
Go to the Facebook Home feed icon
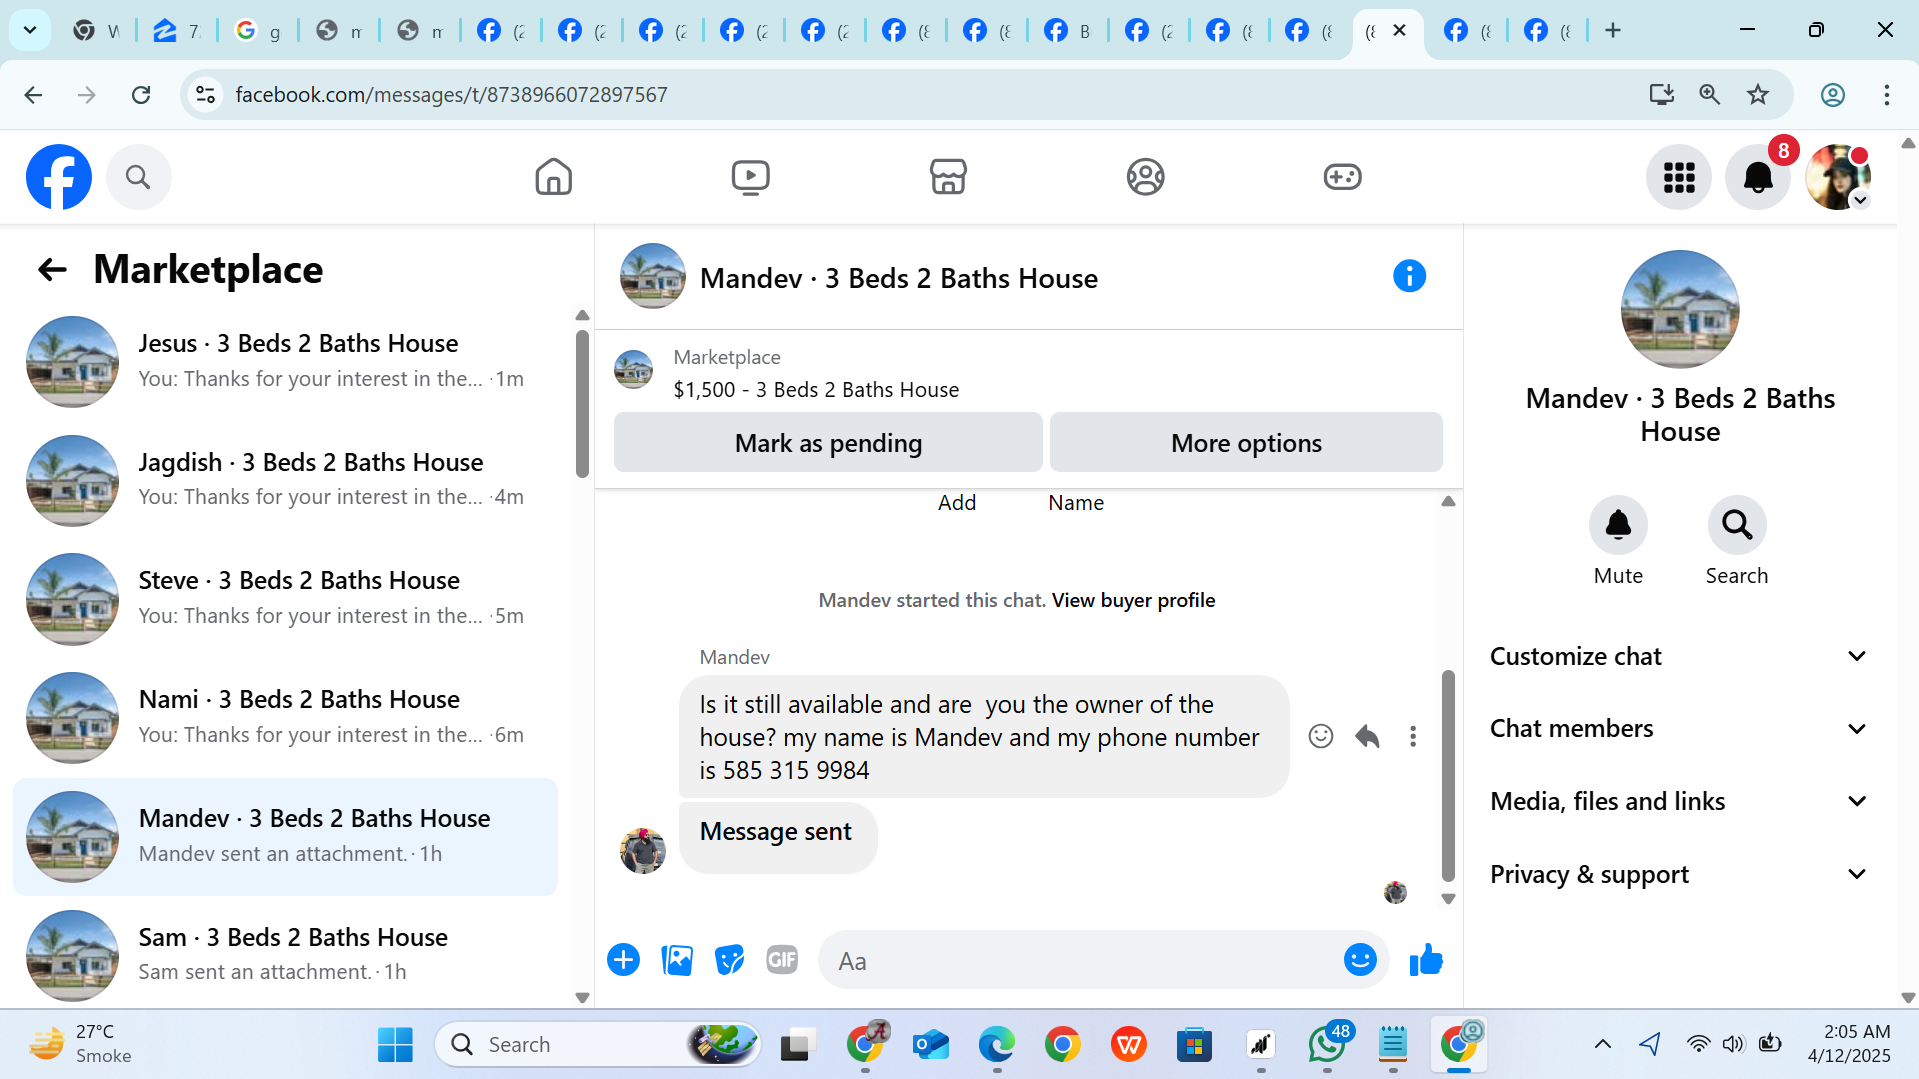point(553,177)
